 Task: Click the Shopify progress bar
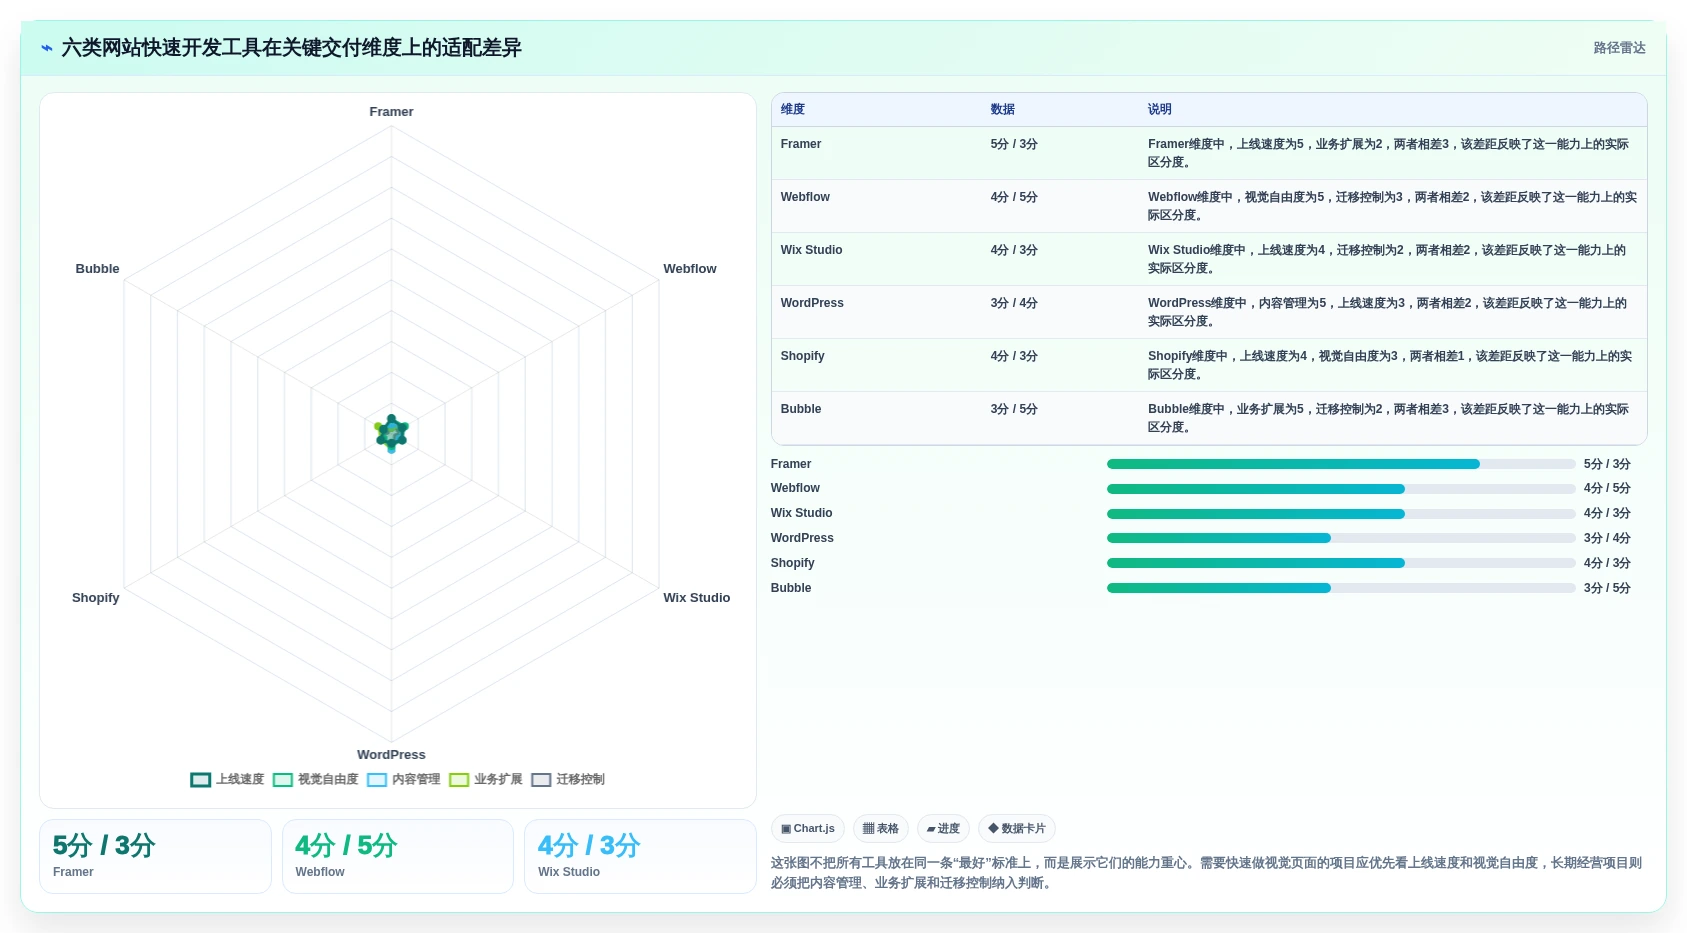1341,563
